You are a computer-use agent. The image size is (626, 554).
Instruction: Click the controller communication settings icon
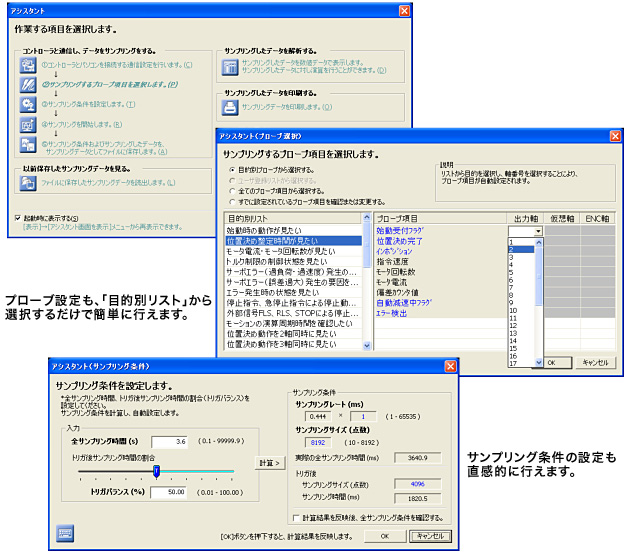pyautogui.click(x=28, y=65)
